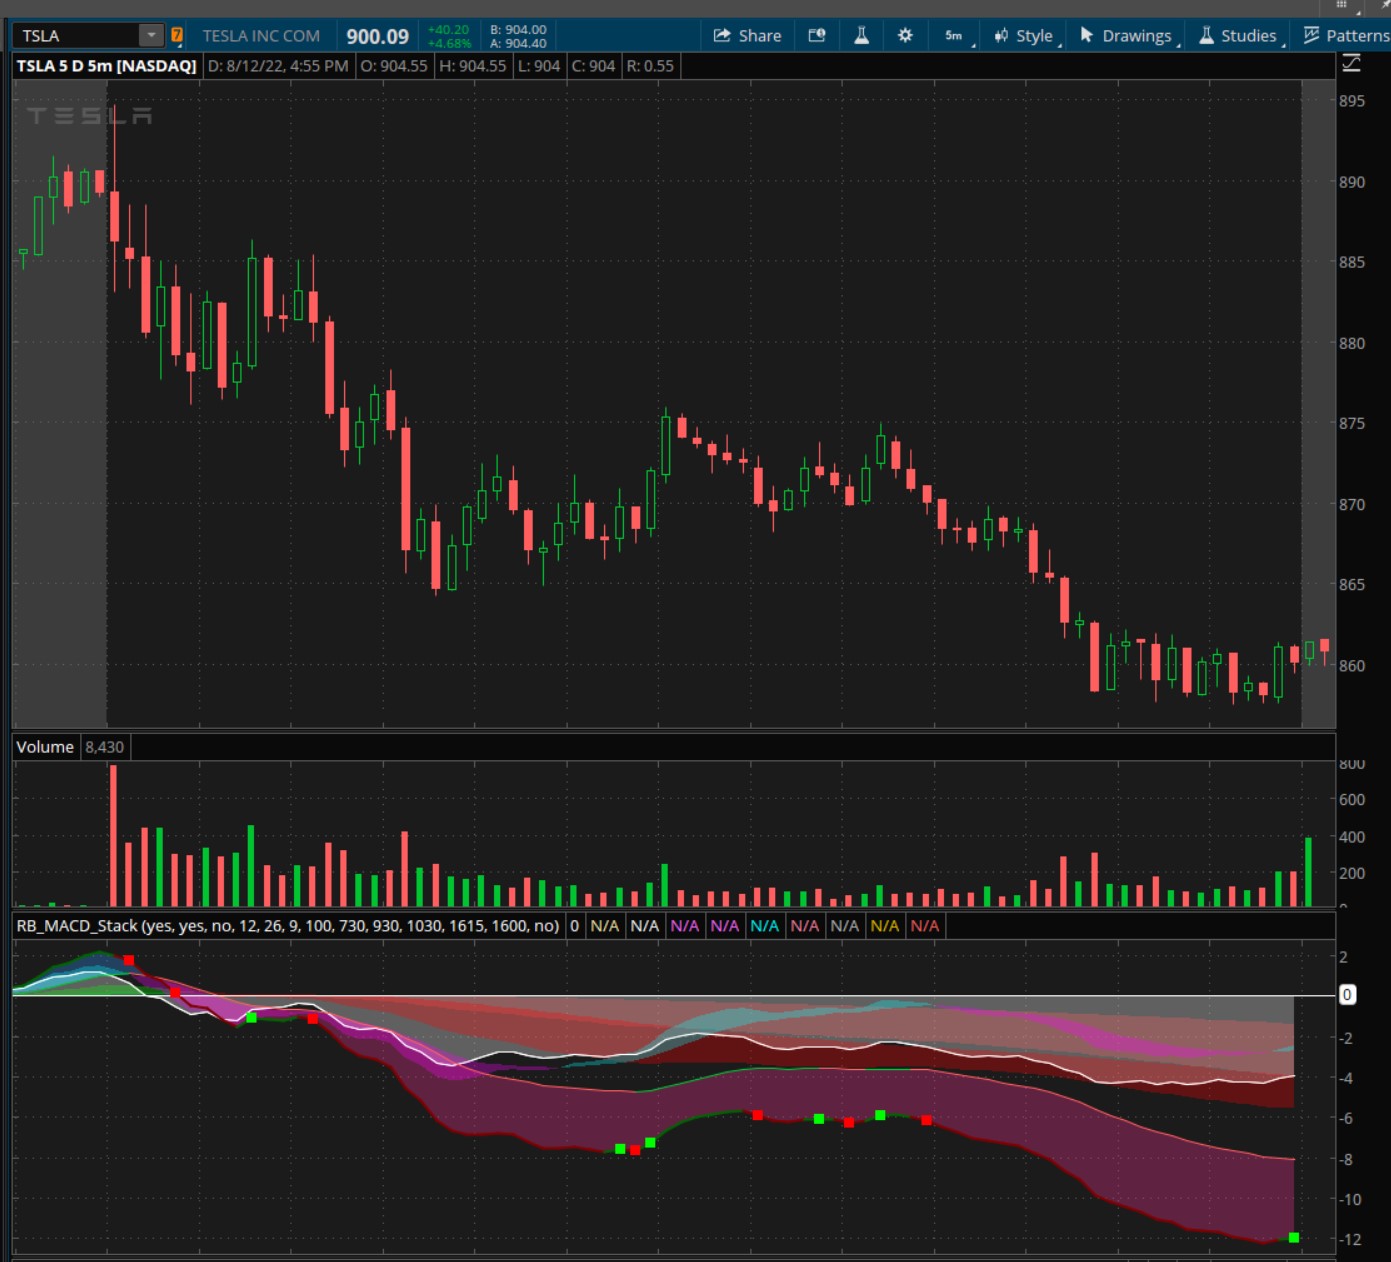This screenshot has width=1391, height=1262.
Task: Click the 0 zero-line bubble on the MACD axis
Action: (1348, 995)
